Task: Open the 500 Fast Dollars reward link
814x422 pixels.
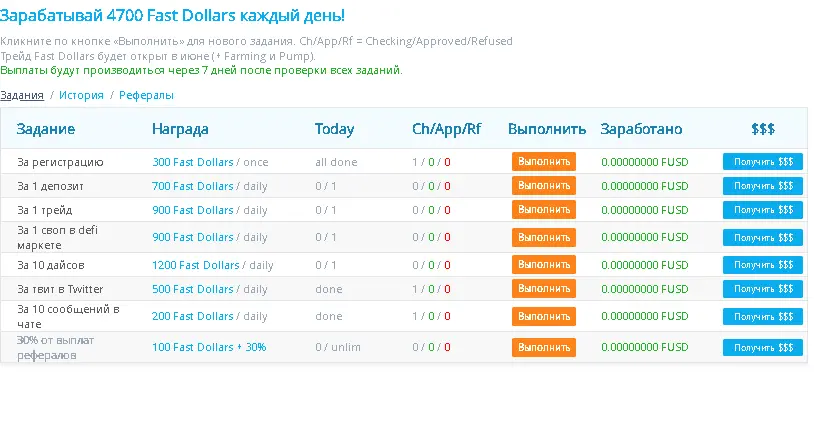Action: [193, 289]
